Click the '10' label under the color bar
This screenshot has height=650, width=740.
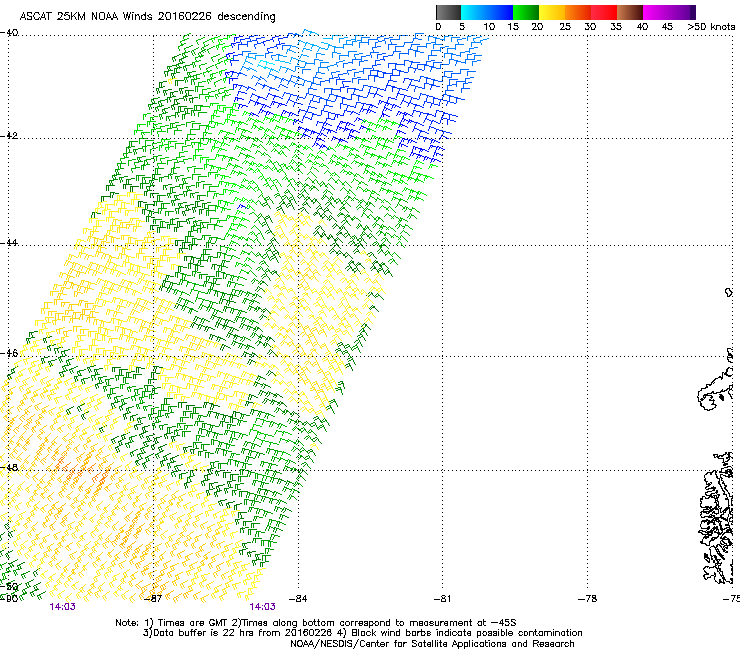pyautogui.click(x=489, y=27)
